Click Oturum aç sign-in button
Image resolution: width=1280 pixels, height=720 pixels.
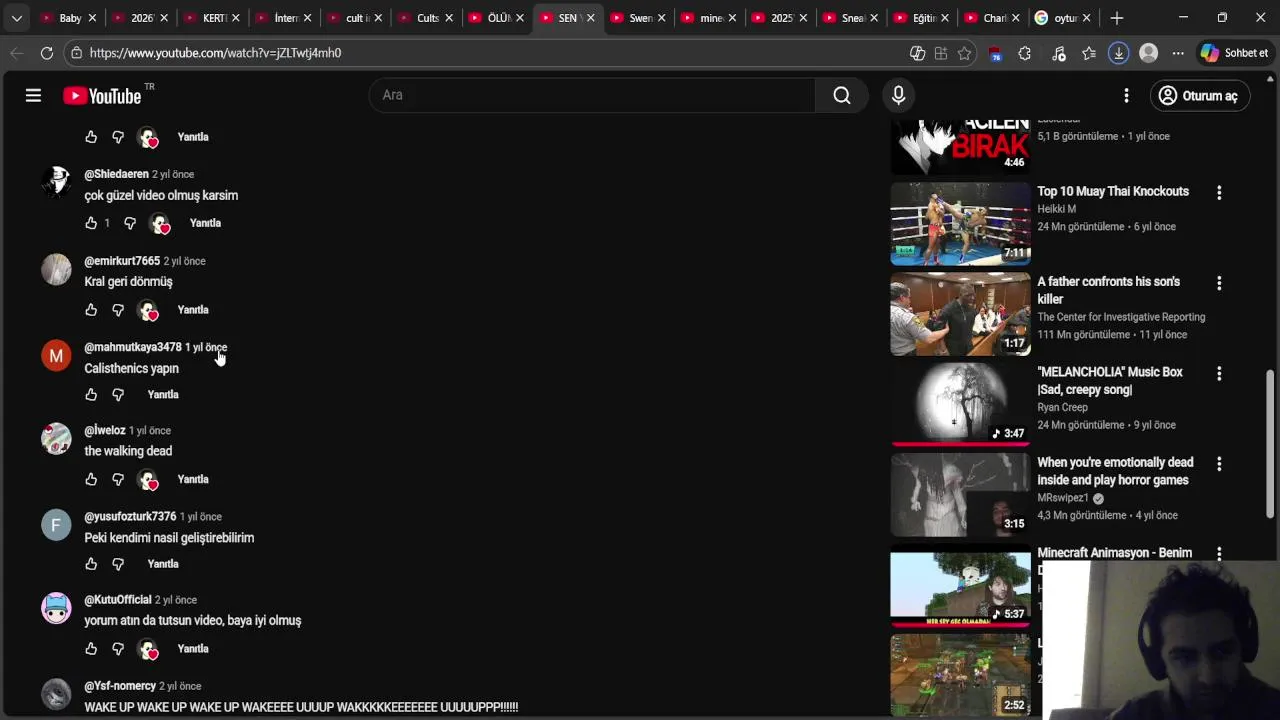coord(1199,96)
